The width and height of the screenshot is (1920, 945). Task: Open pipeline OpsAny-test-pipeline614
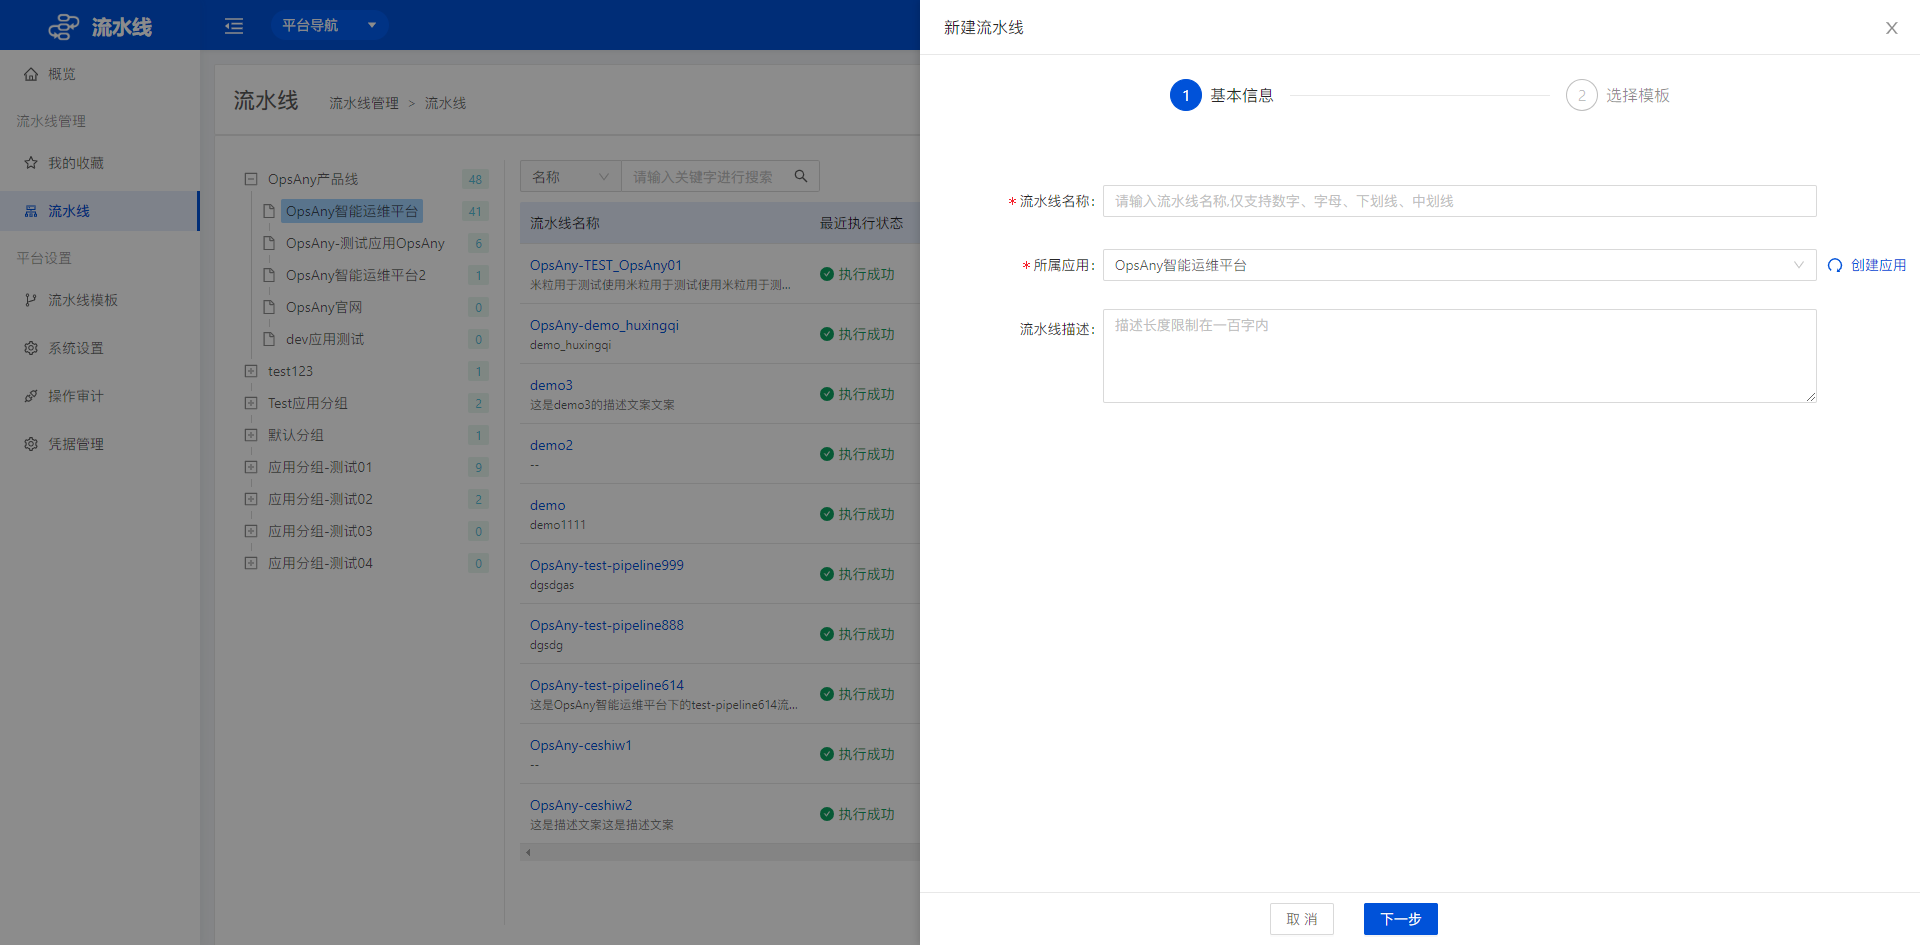tap(607, 685)
